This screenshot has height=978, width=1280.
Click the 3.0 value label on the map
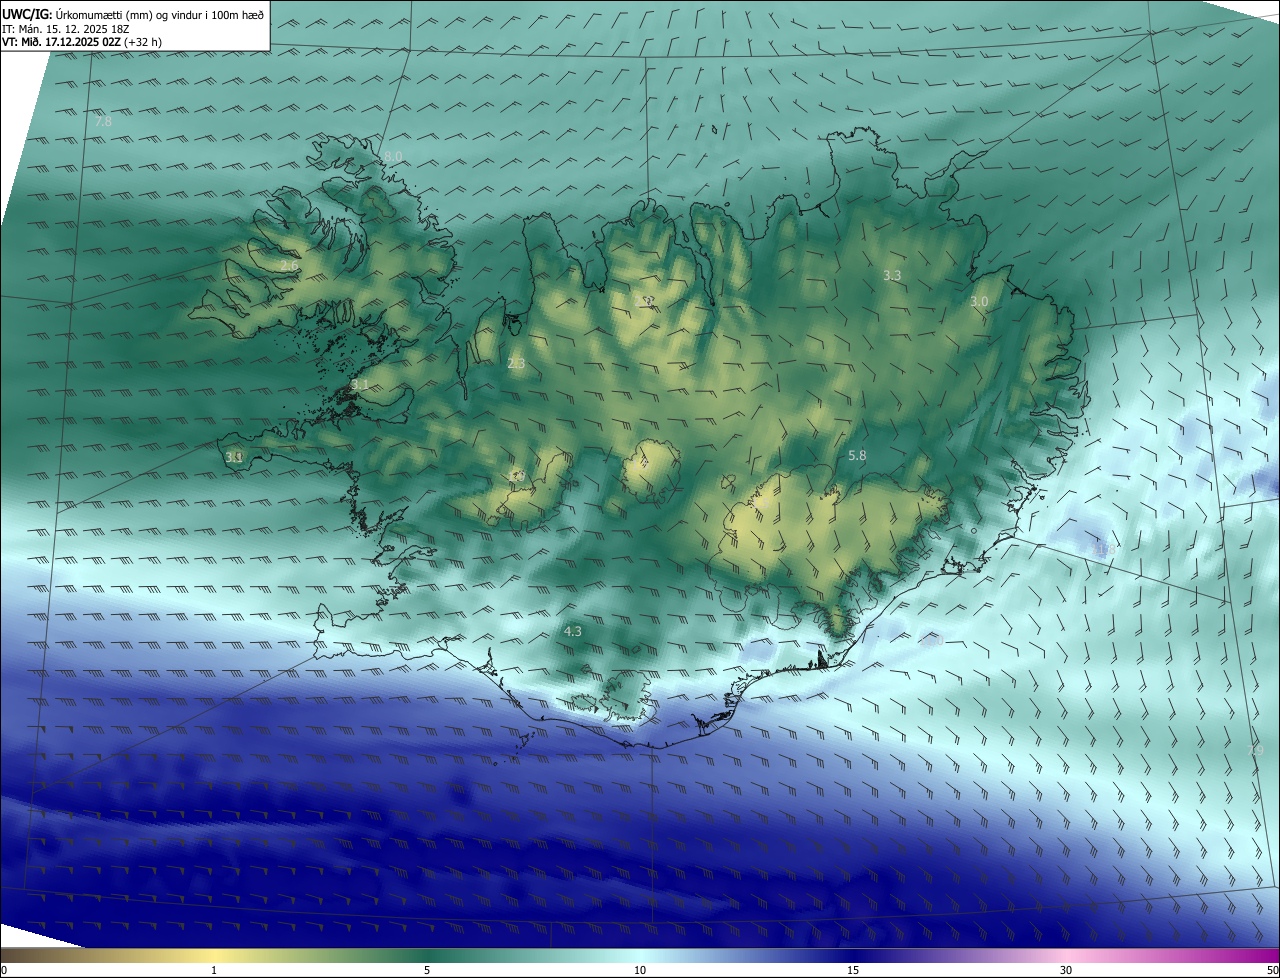[979, 301]
